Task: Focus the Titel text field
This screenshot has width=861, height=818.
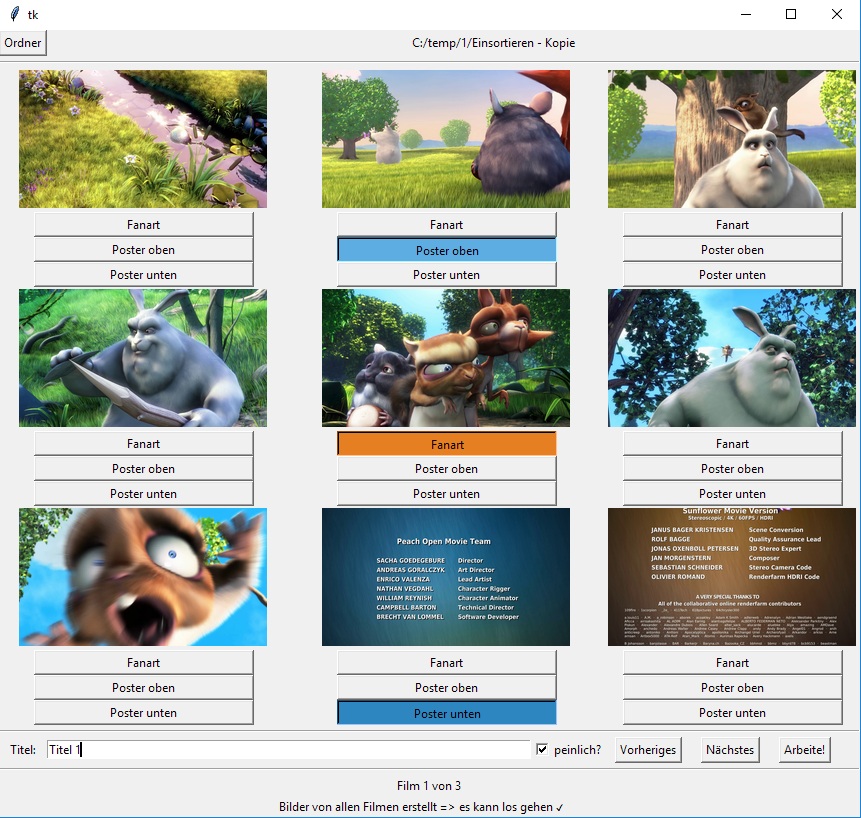Action: [288, 749]
